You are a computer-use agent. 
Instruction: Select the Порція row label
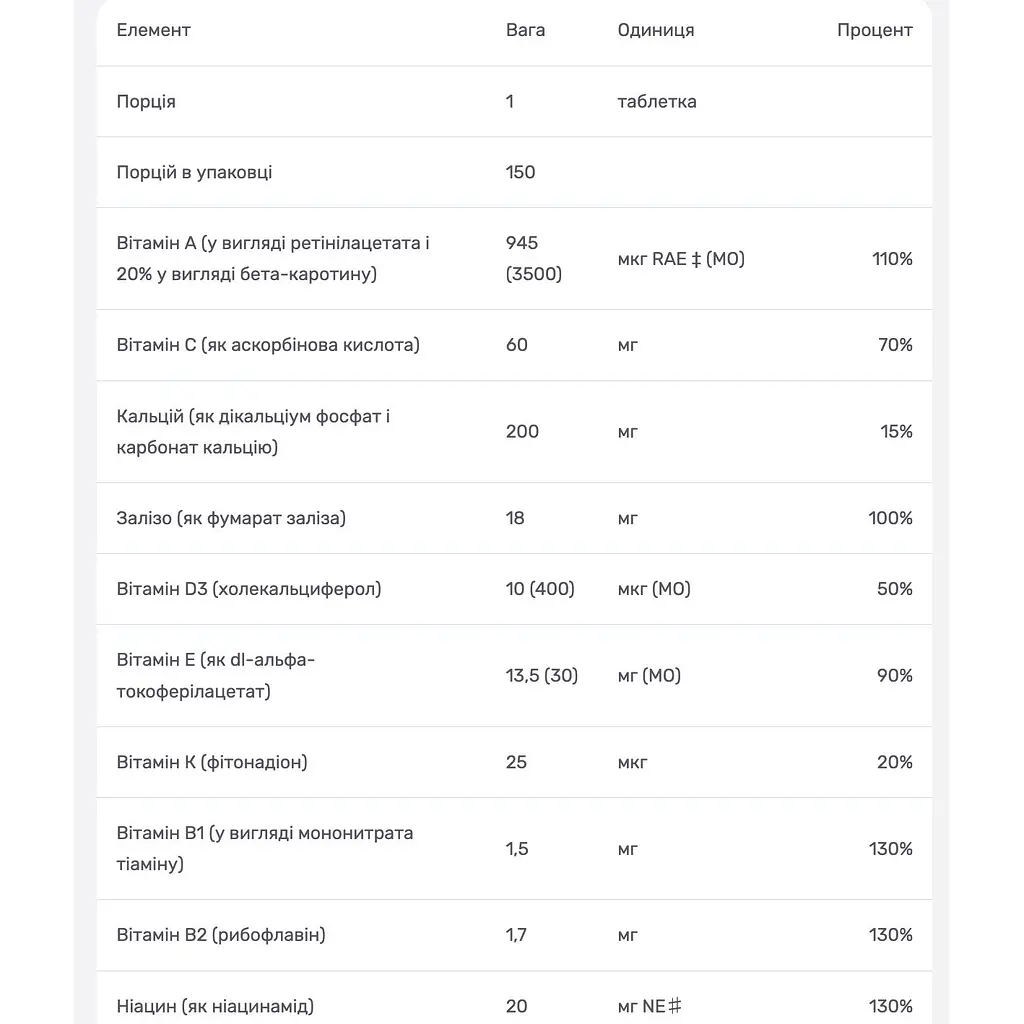click(x=146, y=102)
